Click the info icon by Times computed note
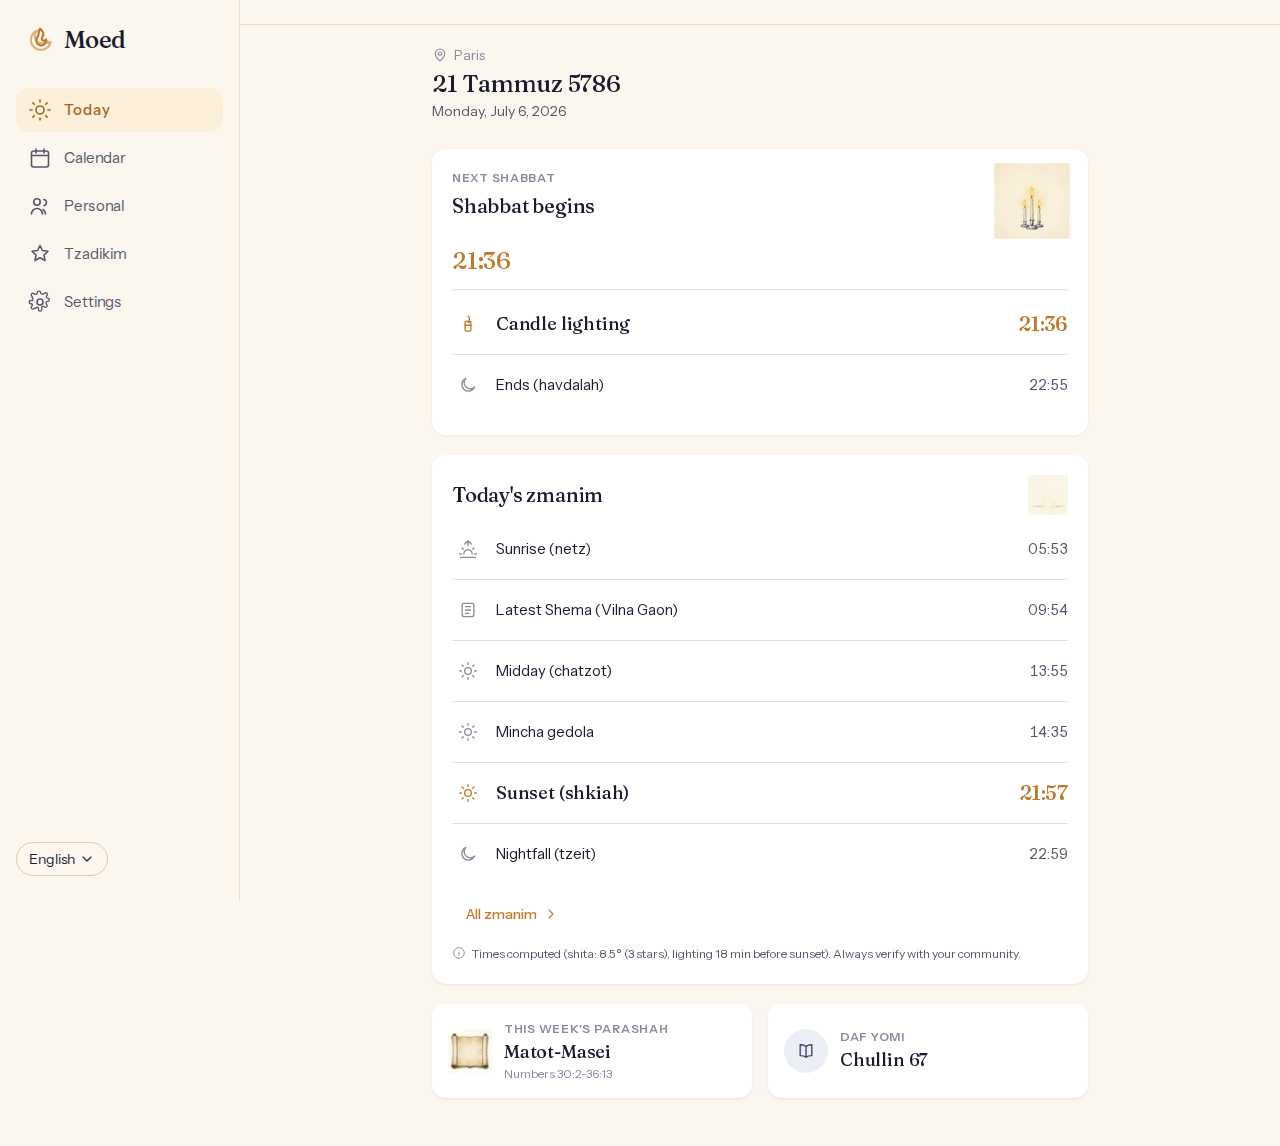Screen dimensions: 1280x1146 [459, 954]
